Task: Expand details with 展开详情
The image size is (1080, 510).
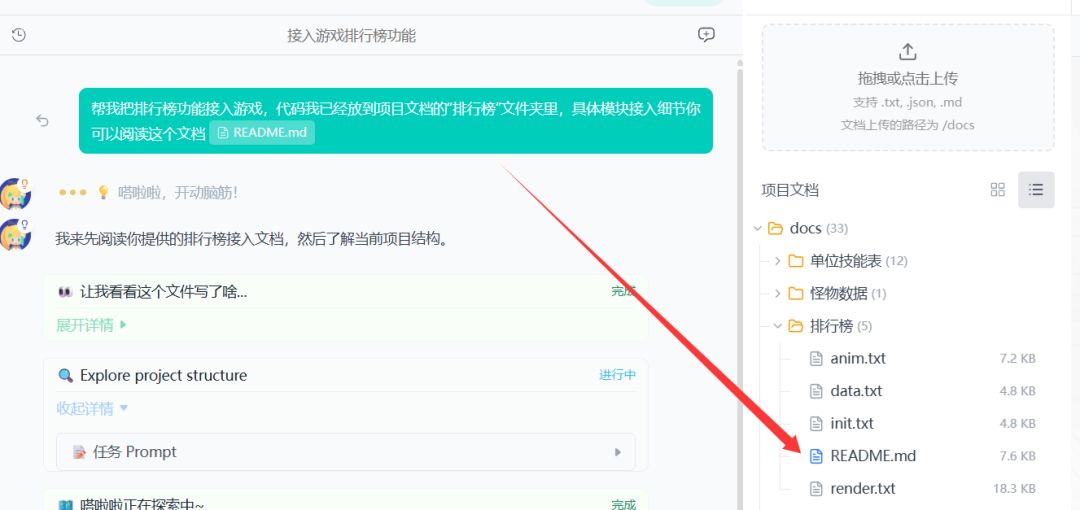Action: (x=92, y=325)
